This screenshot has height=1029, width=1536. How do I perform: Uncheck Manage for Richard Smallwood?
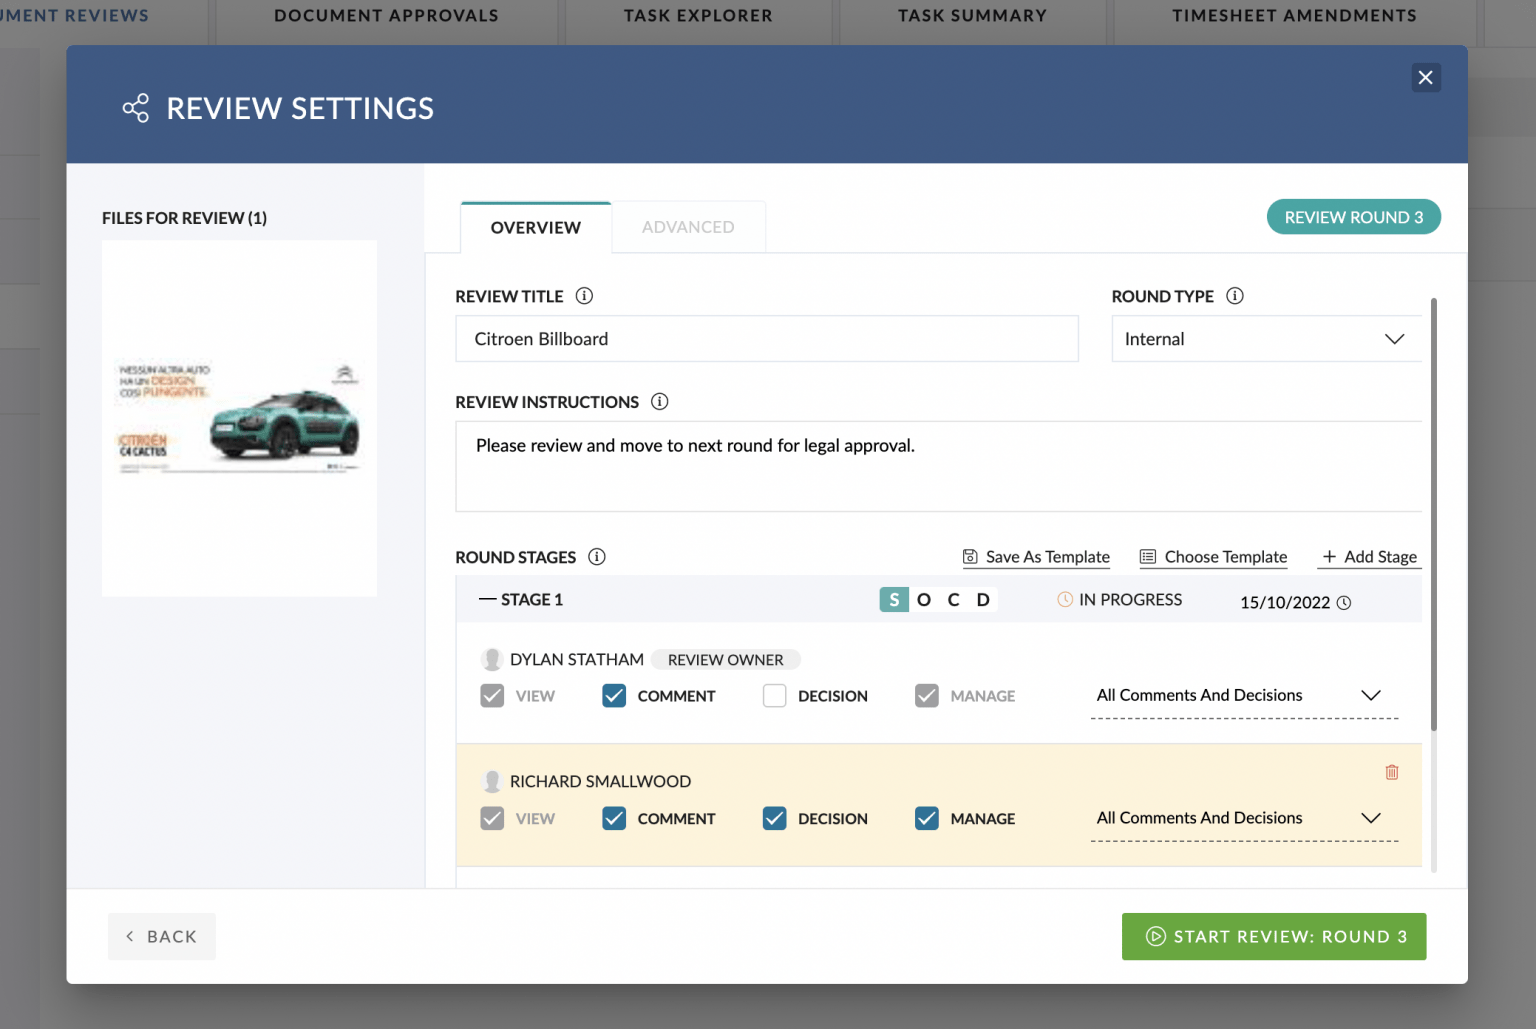click(x=927, y=819)
